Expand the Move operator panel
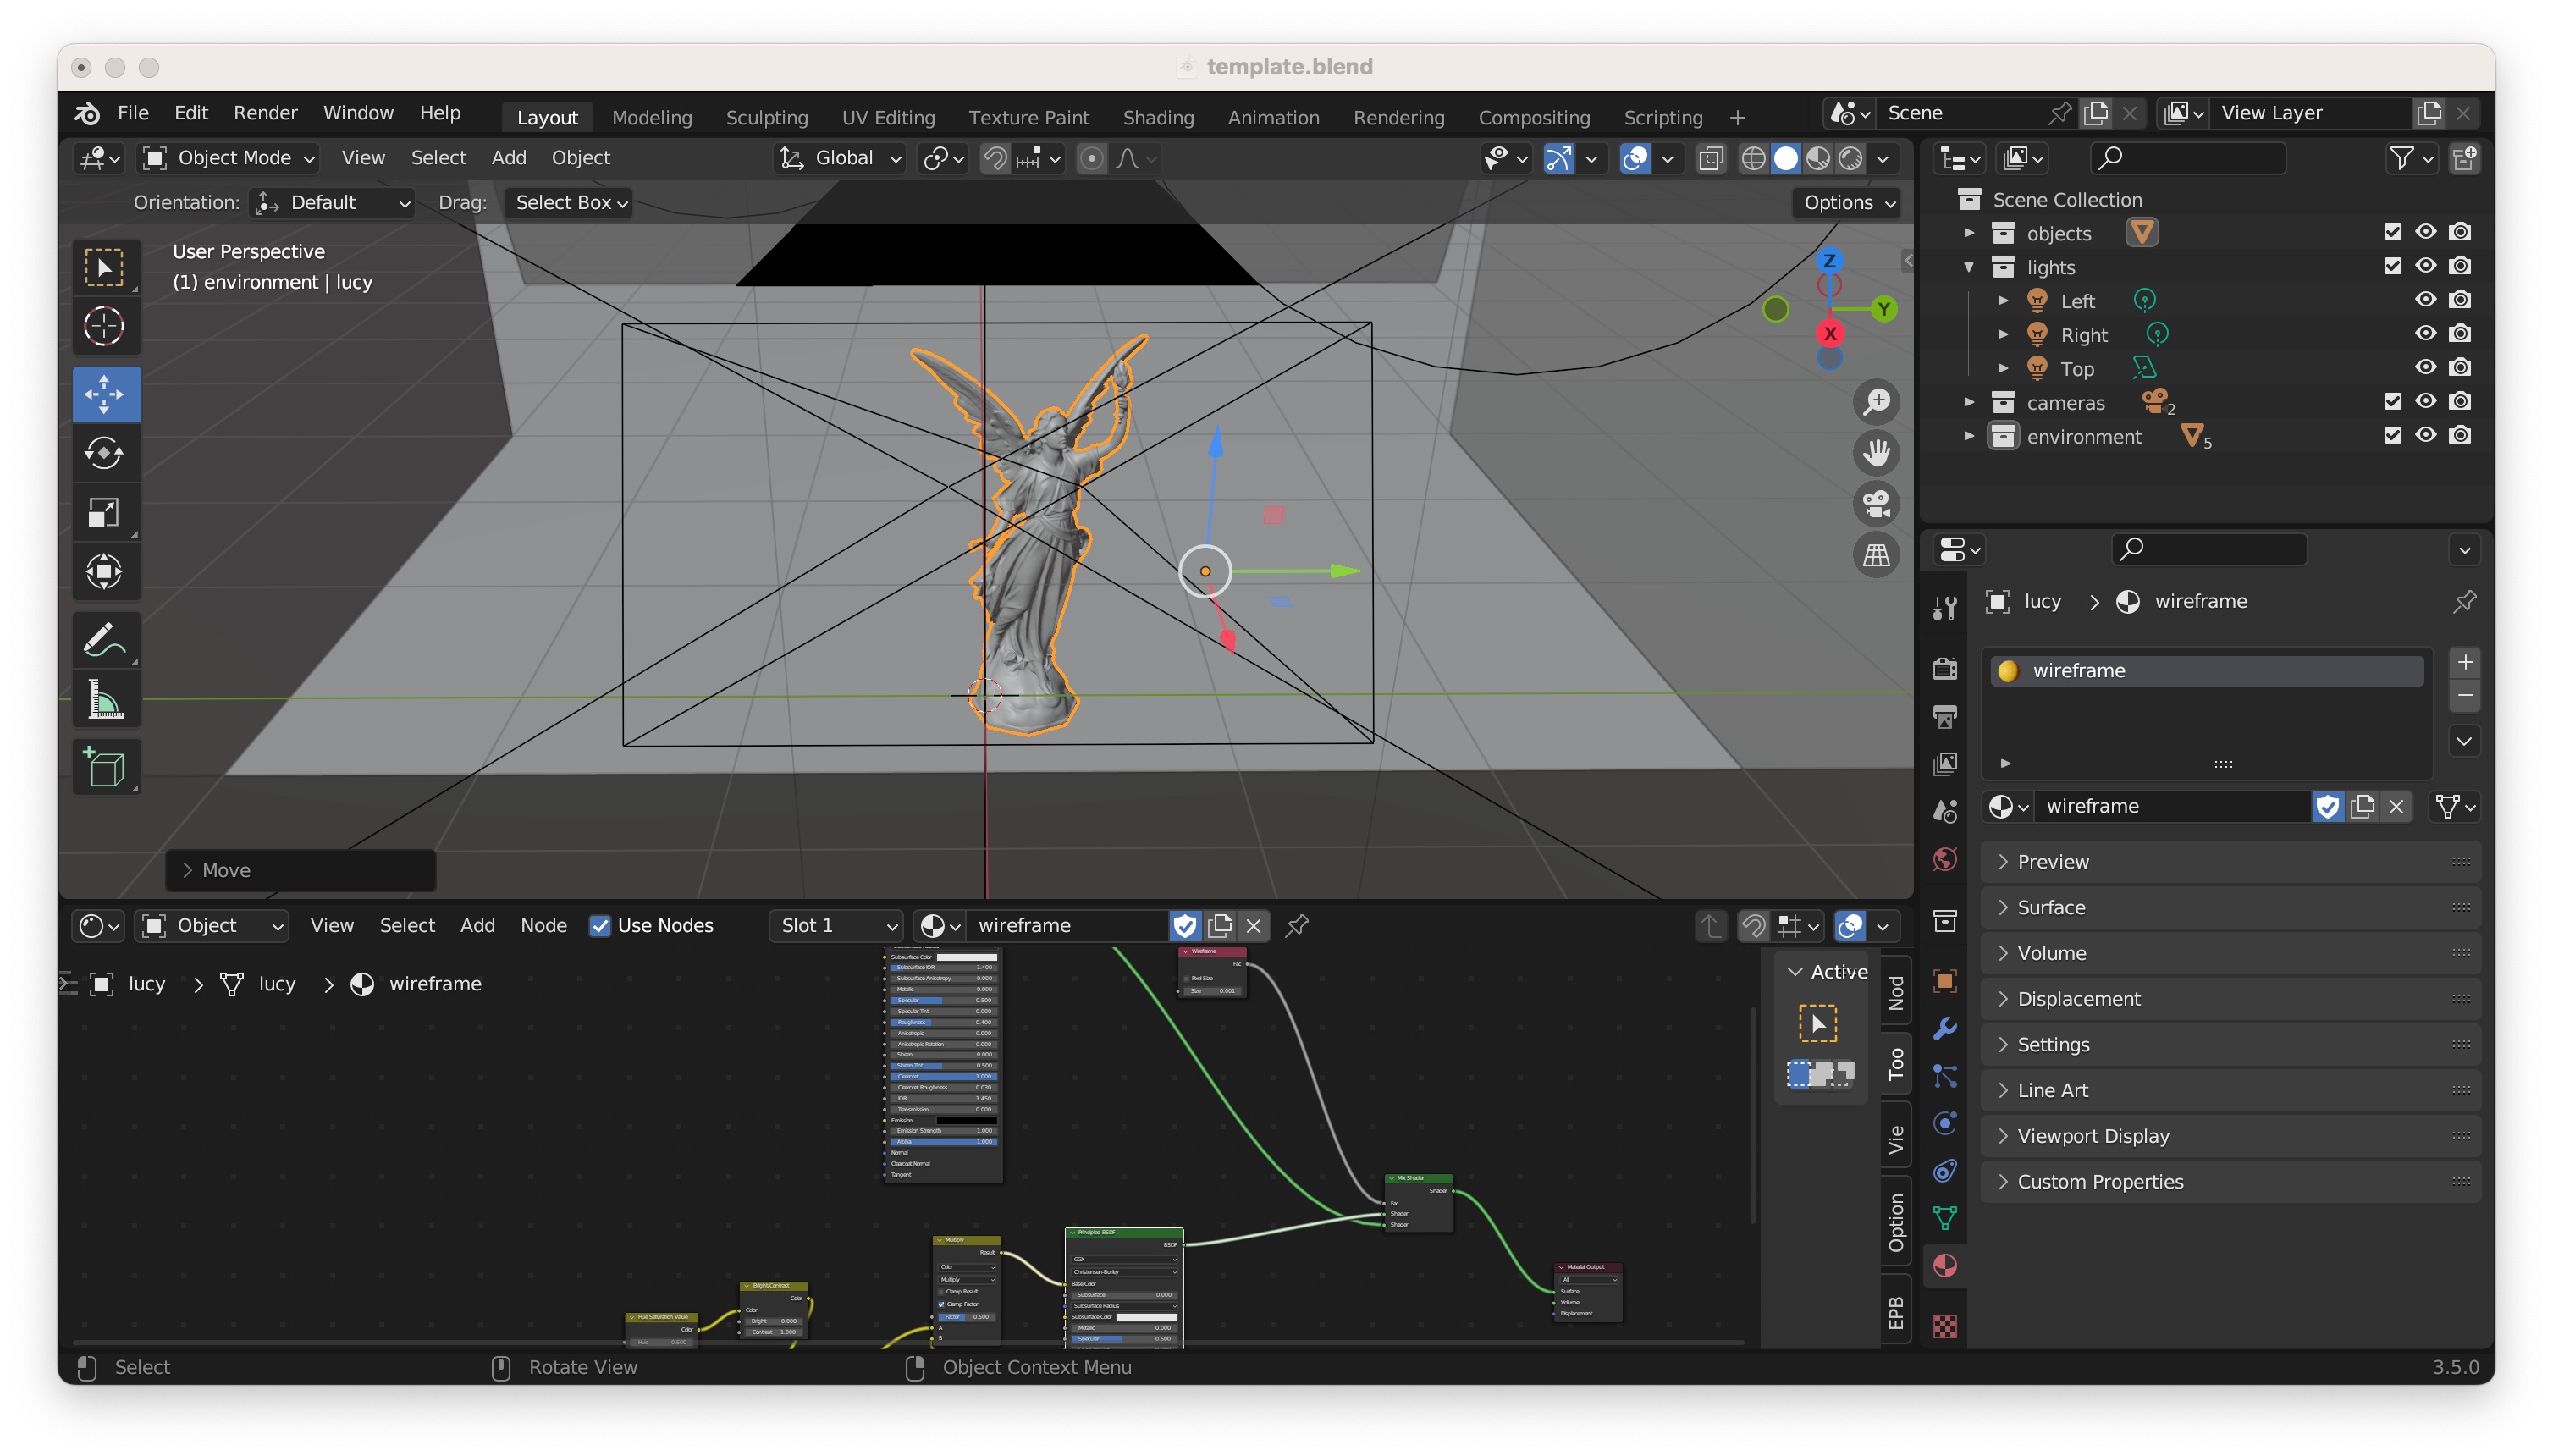 click(x=300, y=870)
